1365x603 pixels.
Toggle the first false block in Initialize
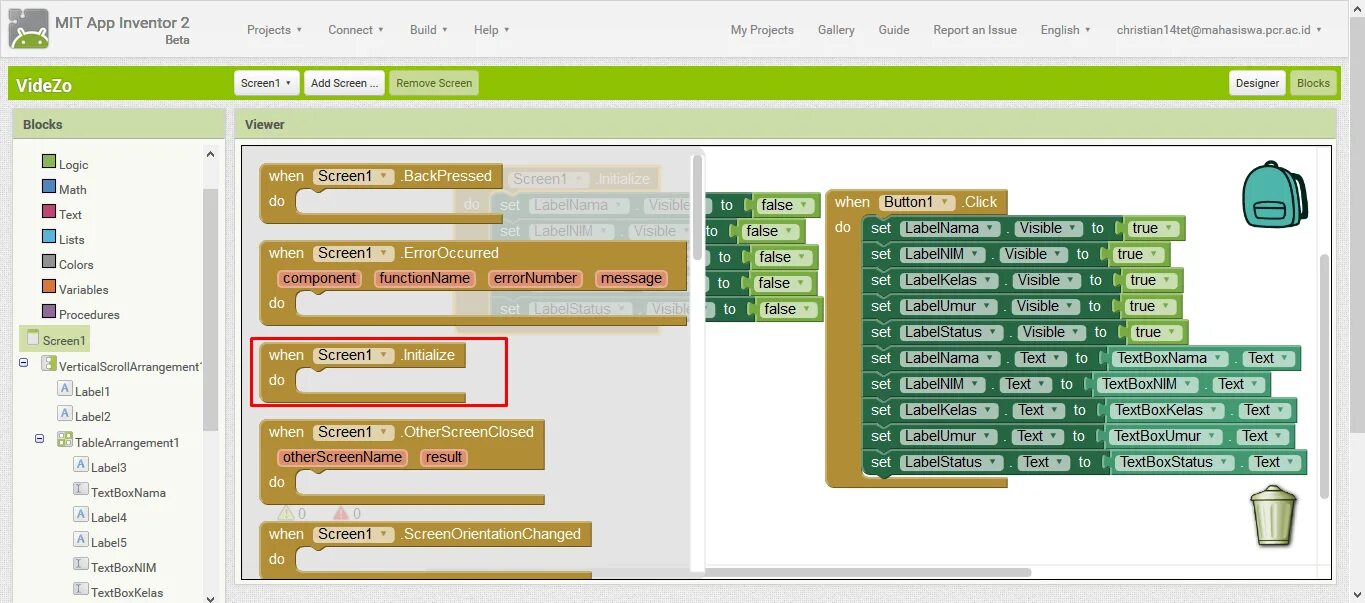coord(784,205)
